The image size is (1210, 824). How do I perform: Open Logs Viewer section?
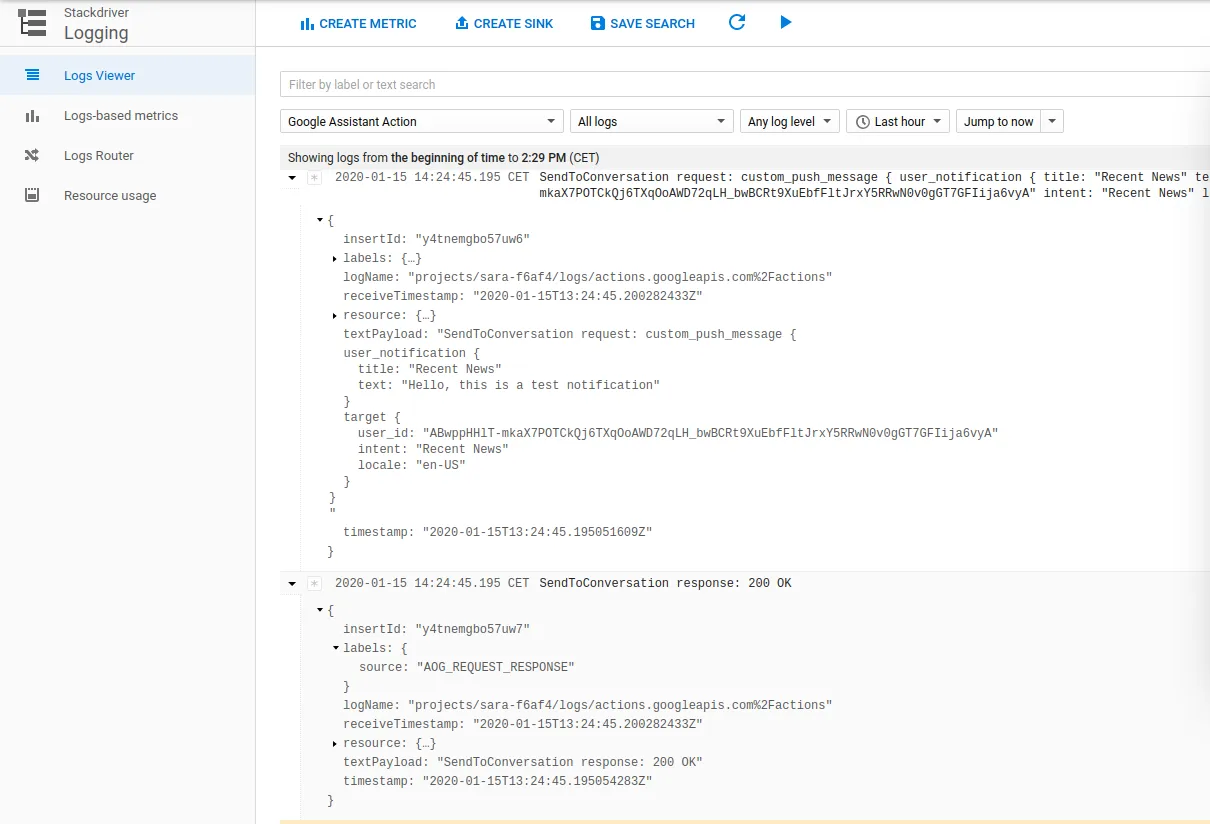coord(127,75)
